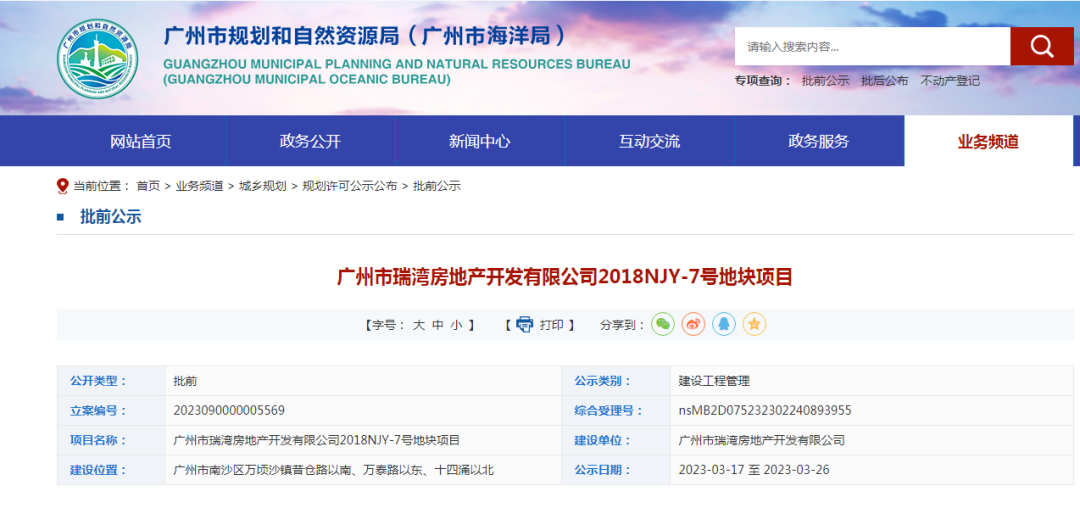Open 批后公布 special query link
Screen dimensions: 1080x508
(x=884, y=81)
